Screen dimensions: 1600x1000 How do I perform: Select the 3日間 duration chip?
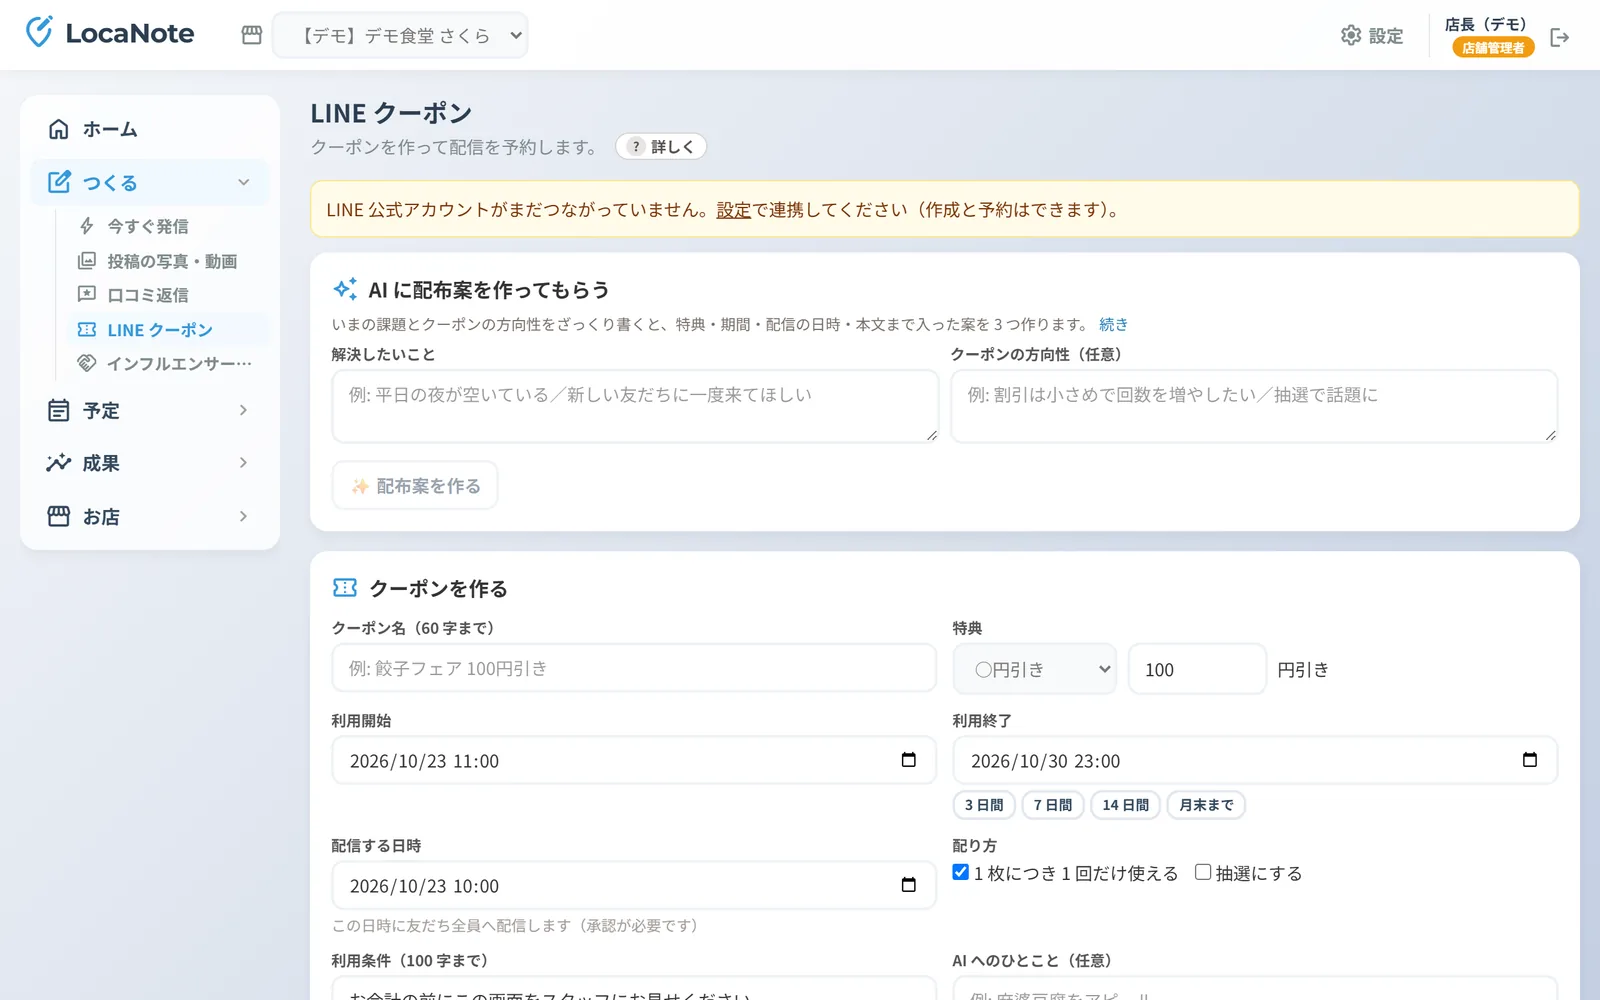(984, 805)
